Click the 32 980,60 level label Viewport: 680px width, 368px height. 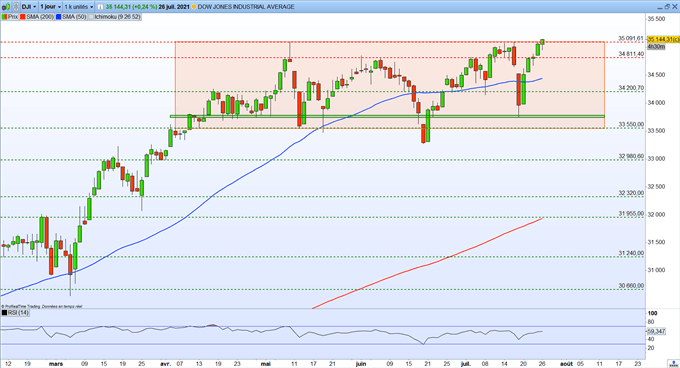point(631,156)
